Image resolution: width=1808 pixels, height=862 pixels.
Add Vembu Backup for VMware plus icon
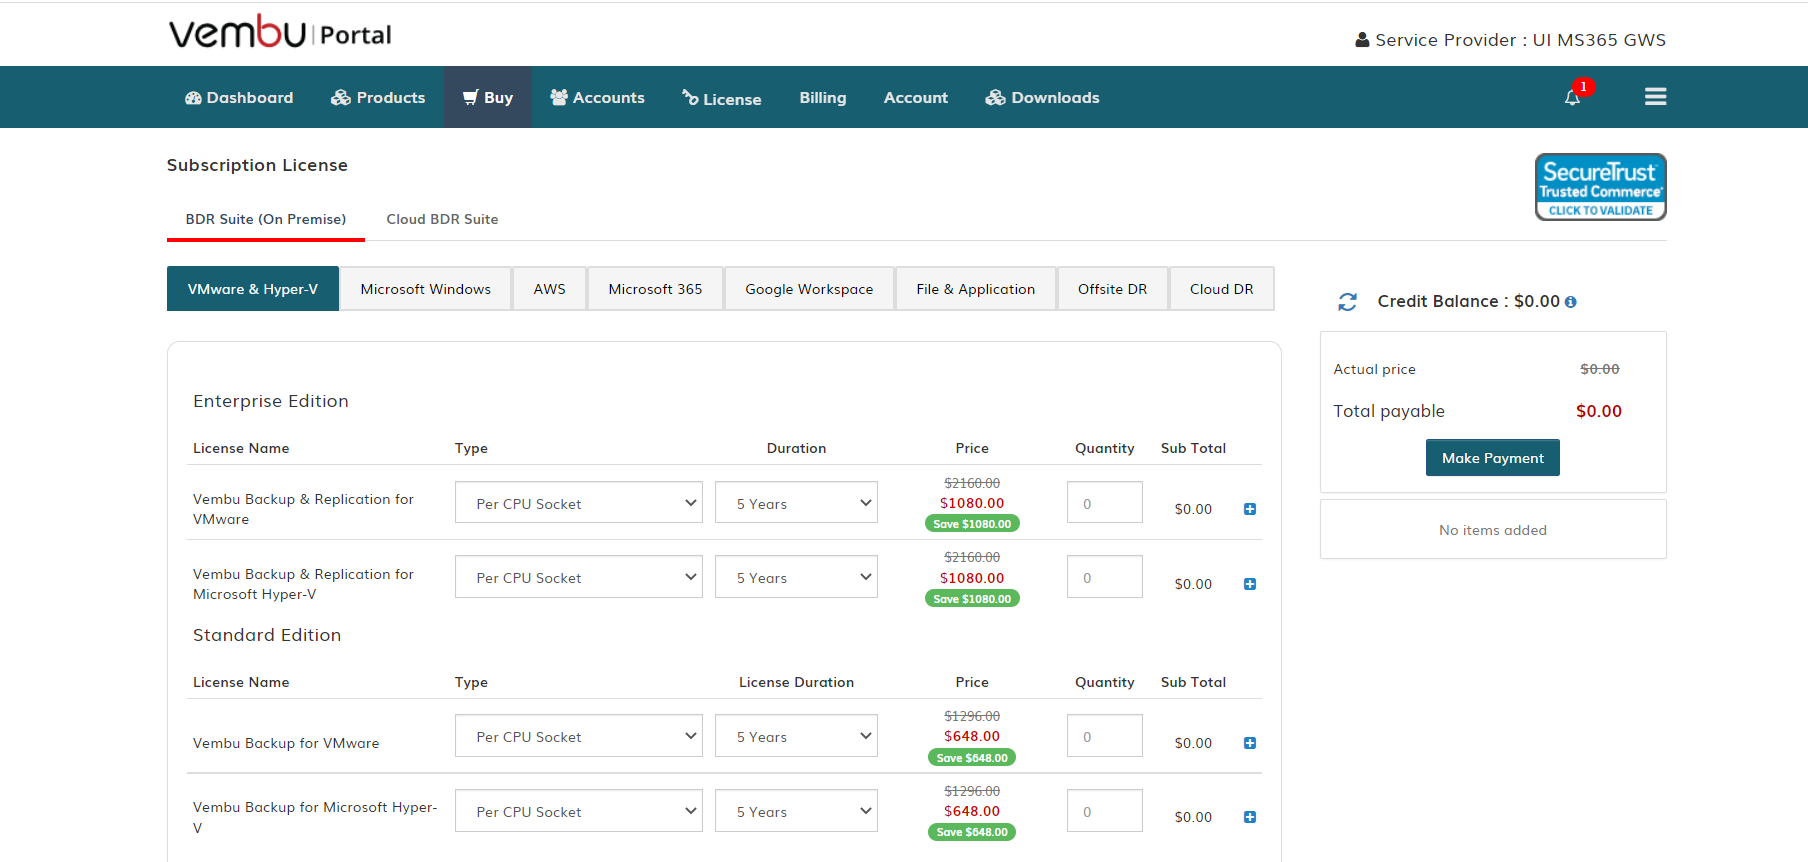[1250, 743]
